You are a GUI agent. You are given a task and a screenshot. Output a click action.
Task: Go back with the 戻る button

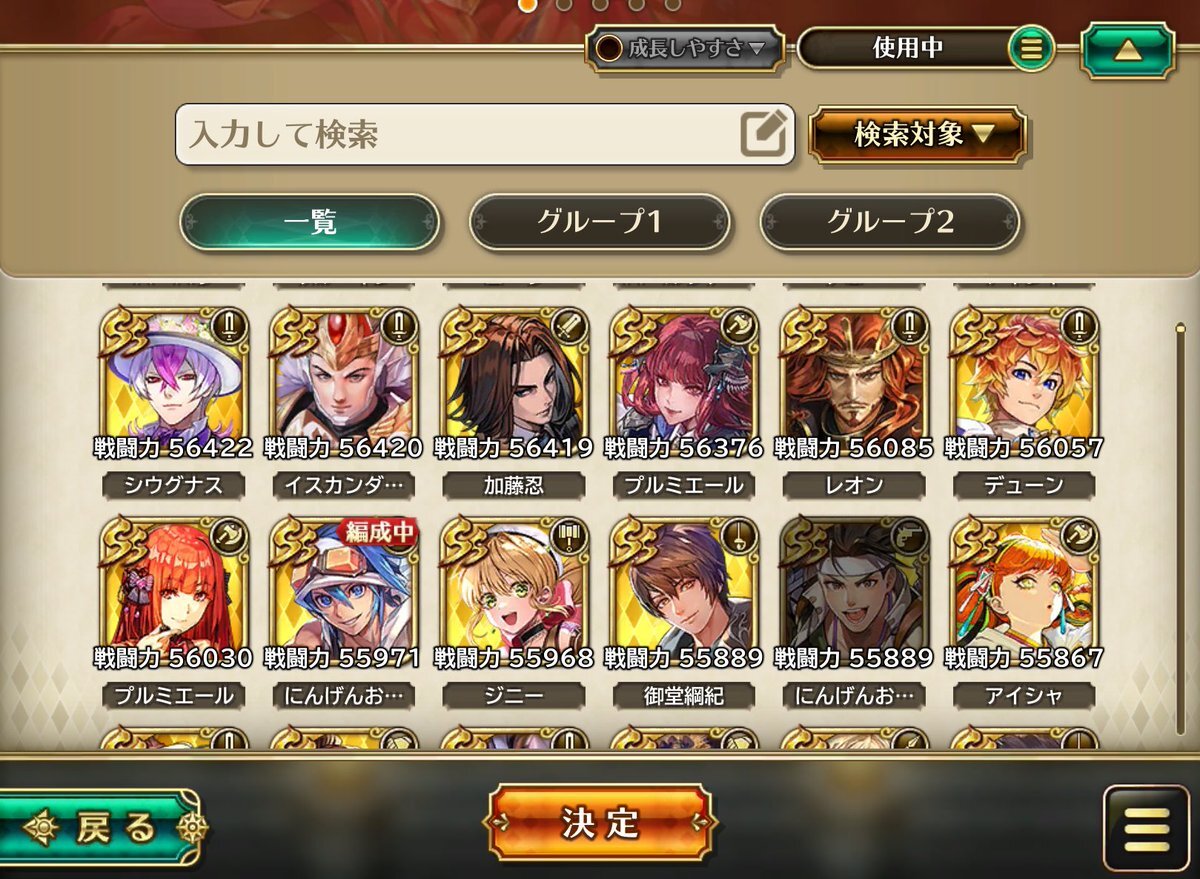(x=100, y=827)
